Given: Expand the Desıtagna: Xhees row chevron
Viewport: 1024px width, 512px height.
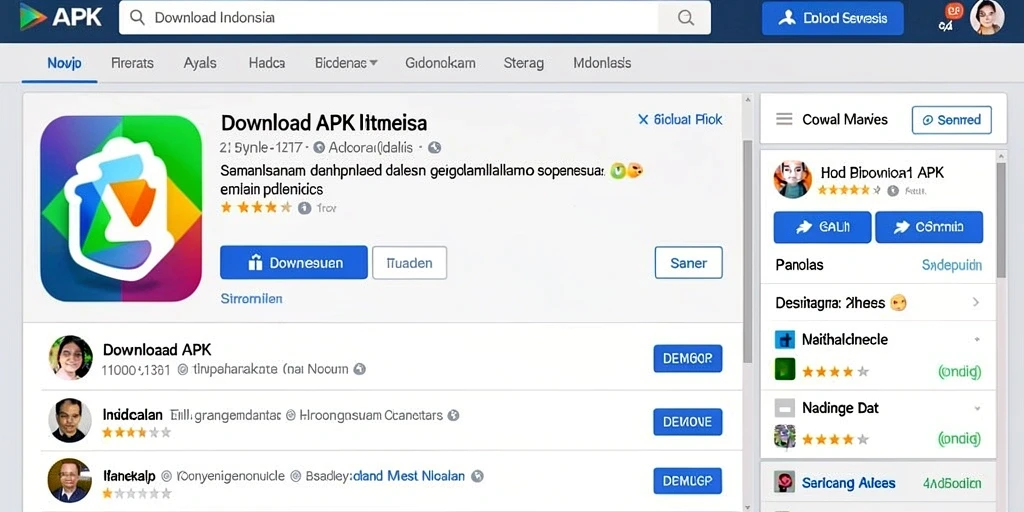Looking at the screenshot, I should (x=976, y=302).
